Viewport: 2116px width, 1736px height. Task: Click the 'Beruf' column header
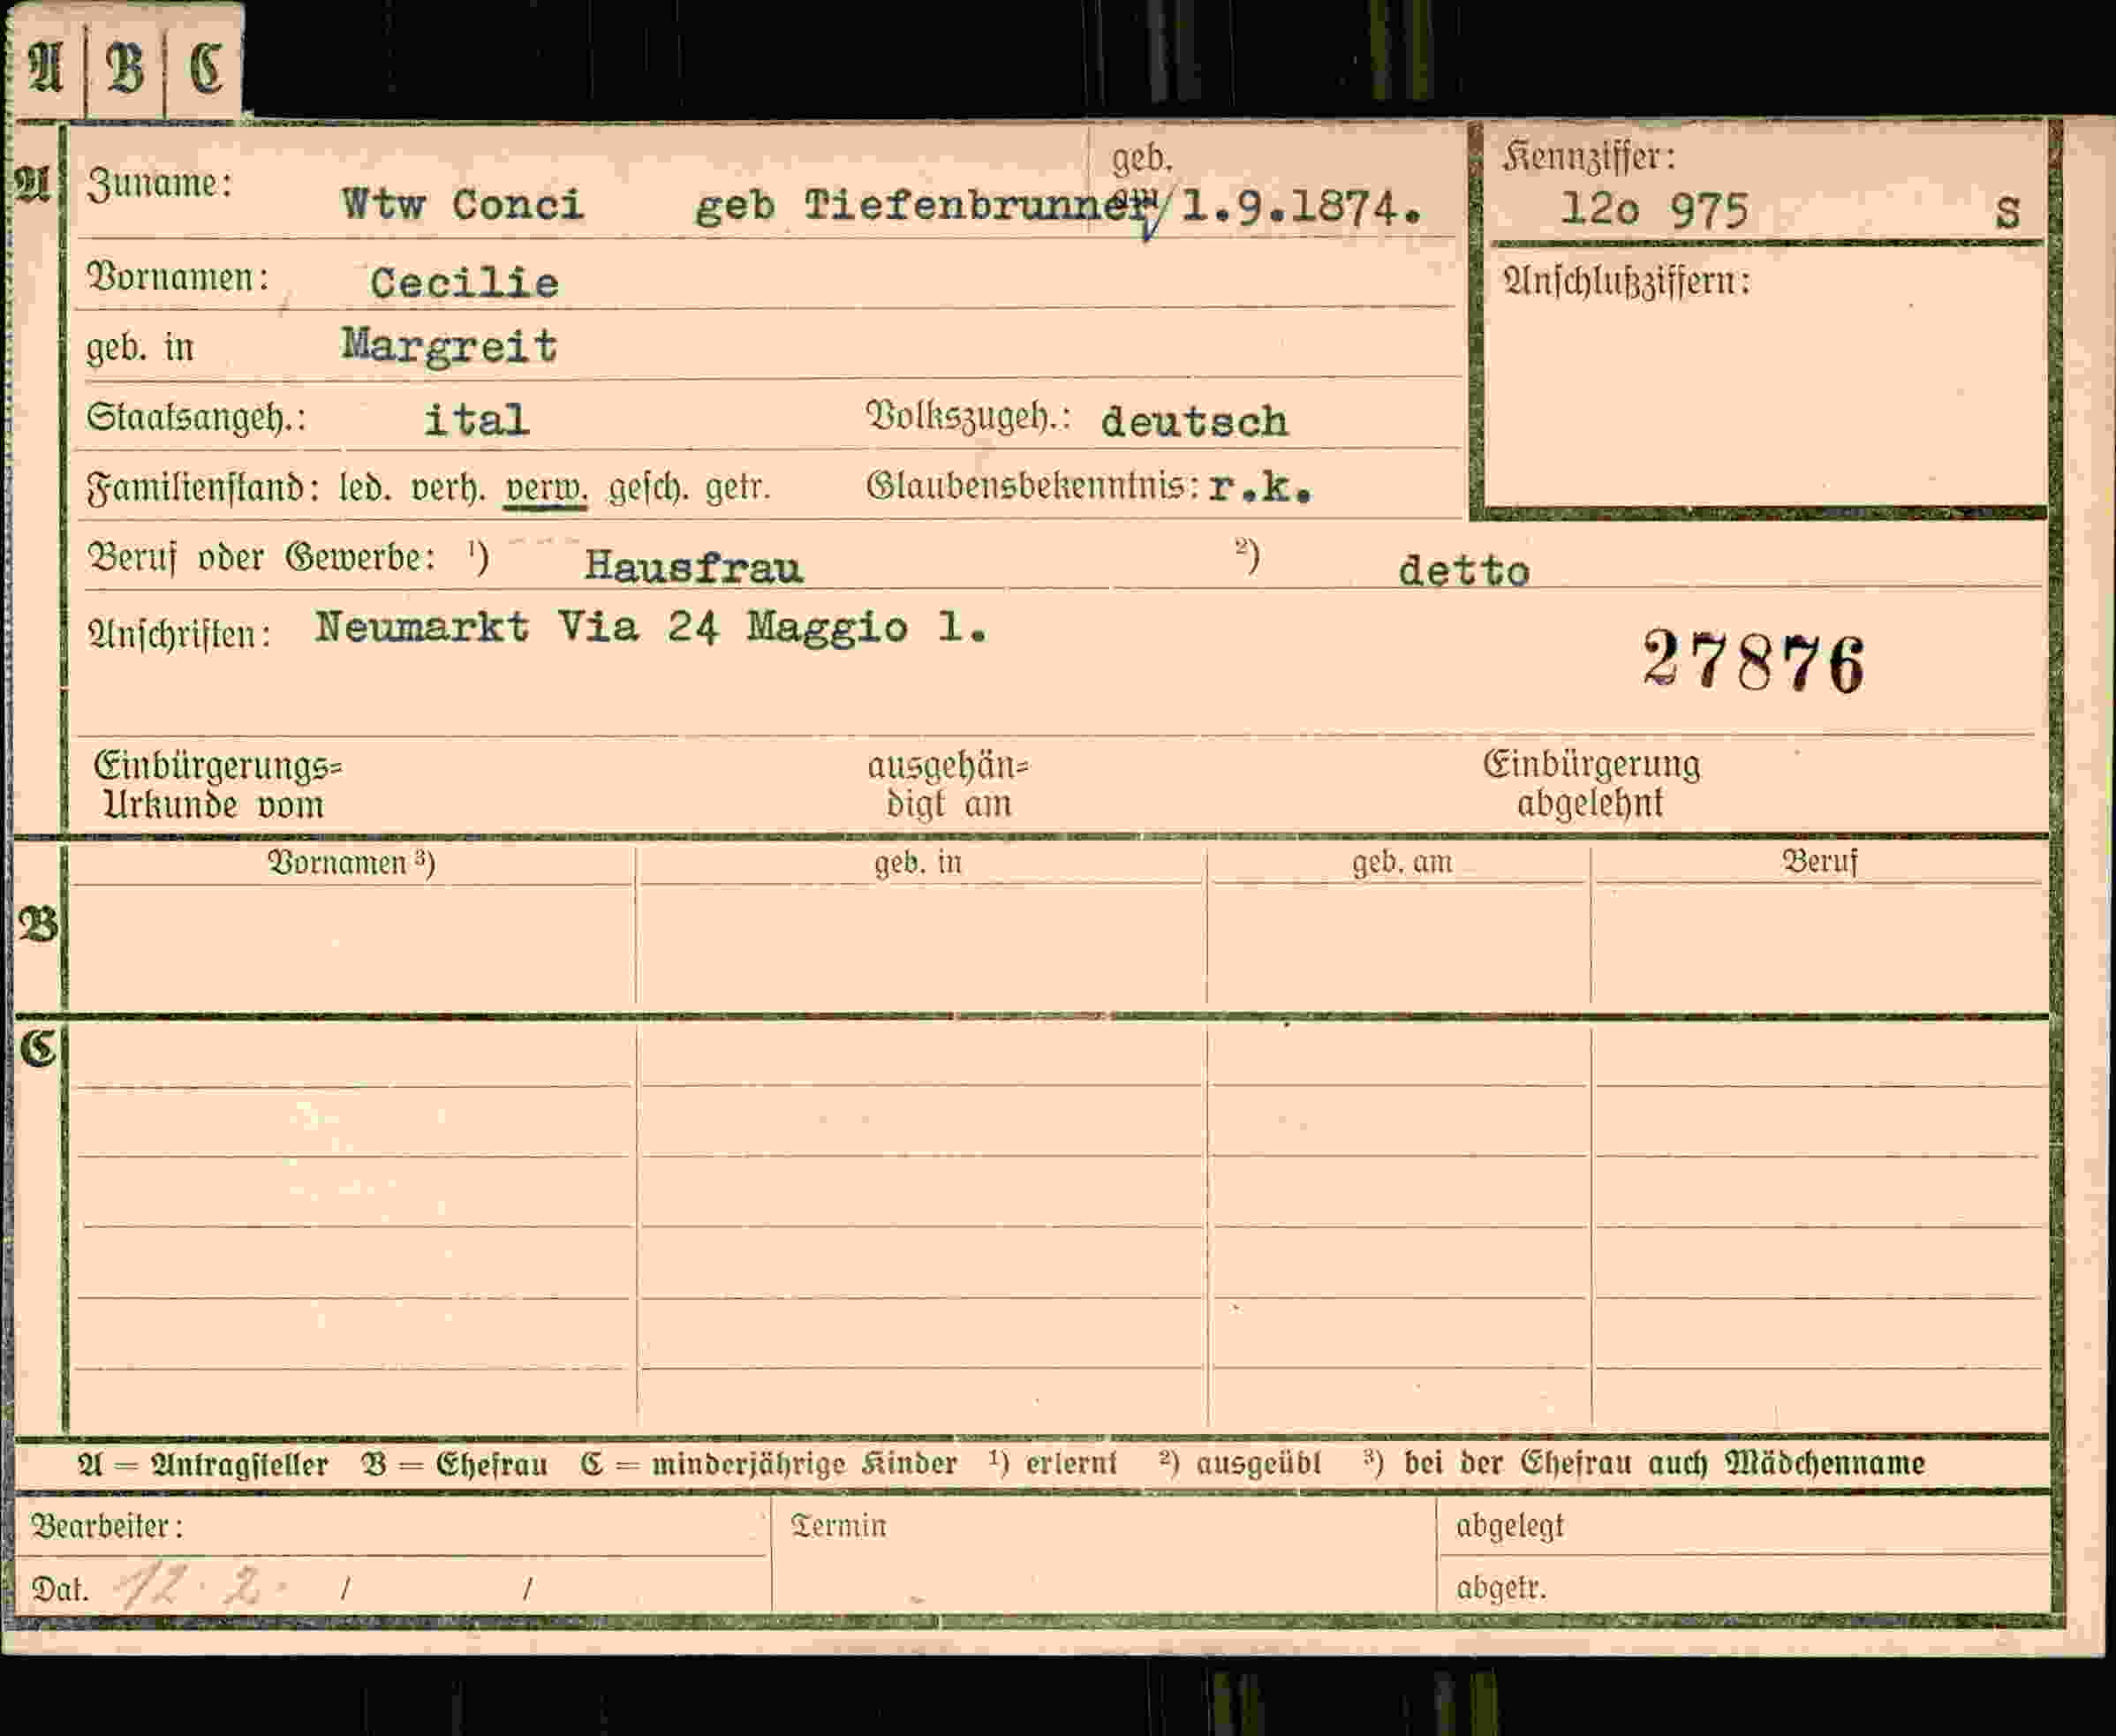point(1819,862)
